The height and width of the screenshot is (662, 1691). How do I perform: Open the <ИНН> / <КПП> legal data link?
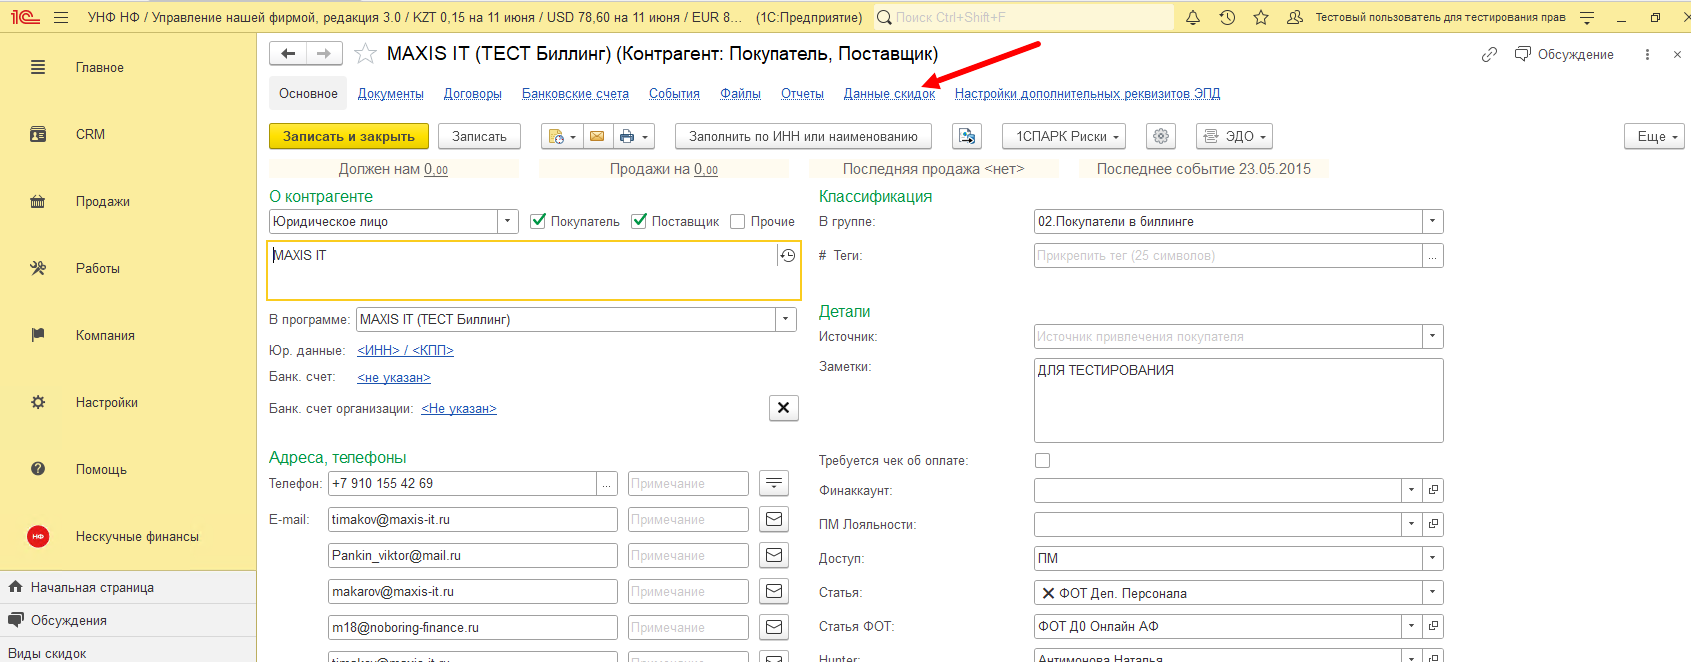point(405,350)
